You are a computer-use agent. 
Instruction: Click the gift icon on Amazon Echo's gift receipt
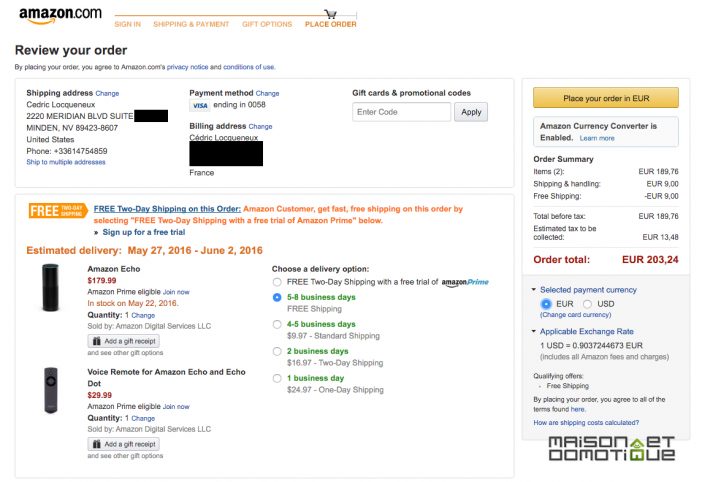96,341
